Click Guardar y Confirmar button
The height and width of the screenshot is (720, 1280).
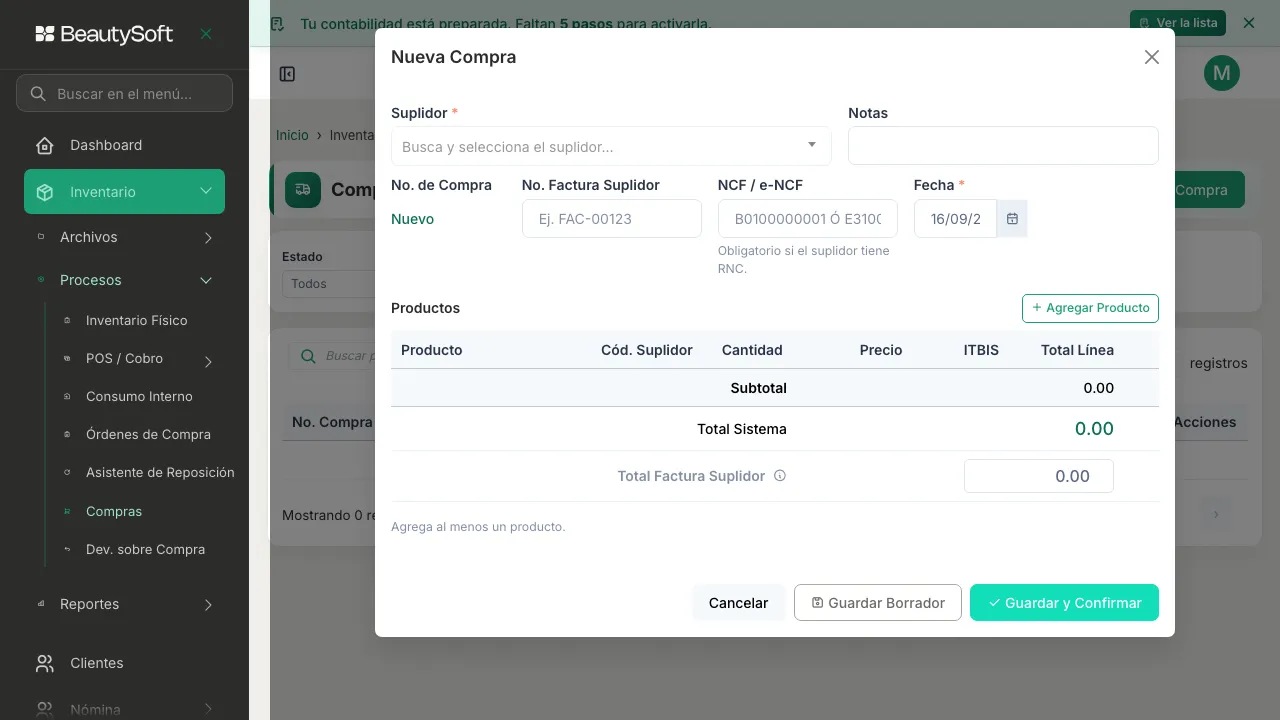(1064, 603)
